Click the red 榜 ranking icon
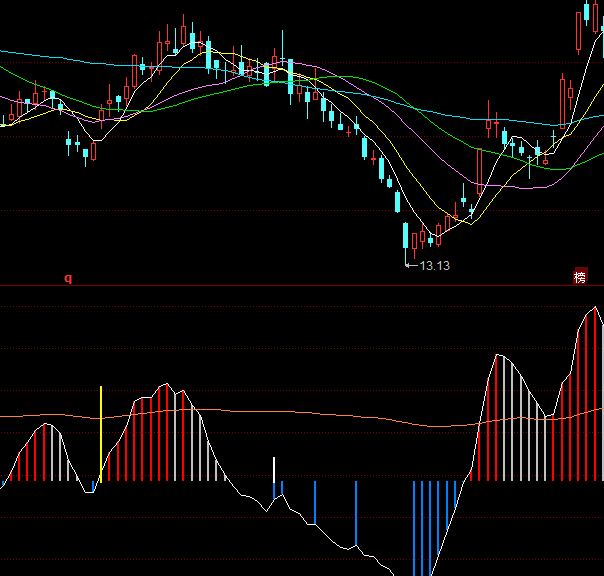 [x=580, y=277]
